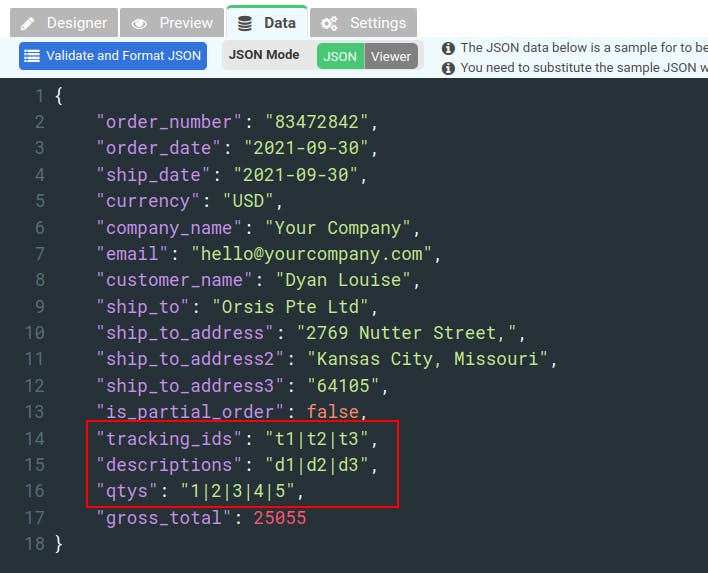
Task: Click Validate and Format JSON button
Action: (x=113, y=56)
